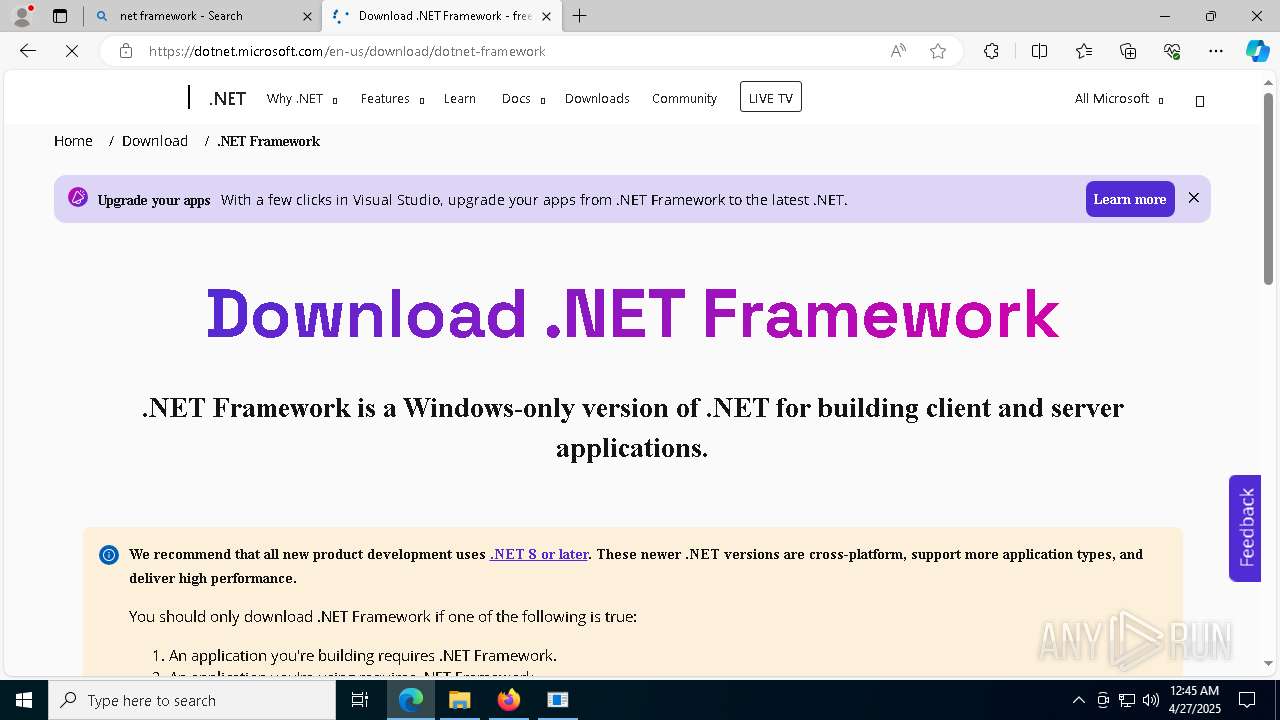Open tab actions menu icon
The width and height of the screenshot is (1280, 720).
(x=60, y=16)
